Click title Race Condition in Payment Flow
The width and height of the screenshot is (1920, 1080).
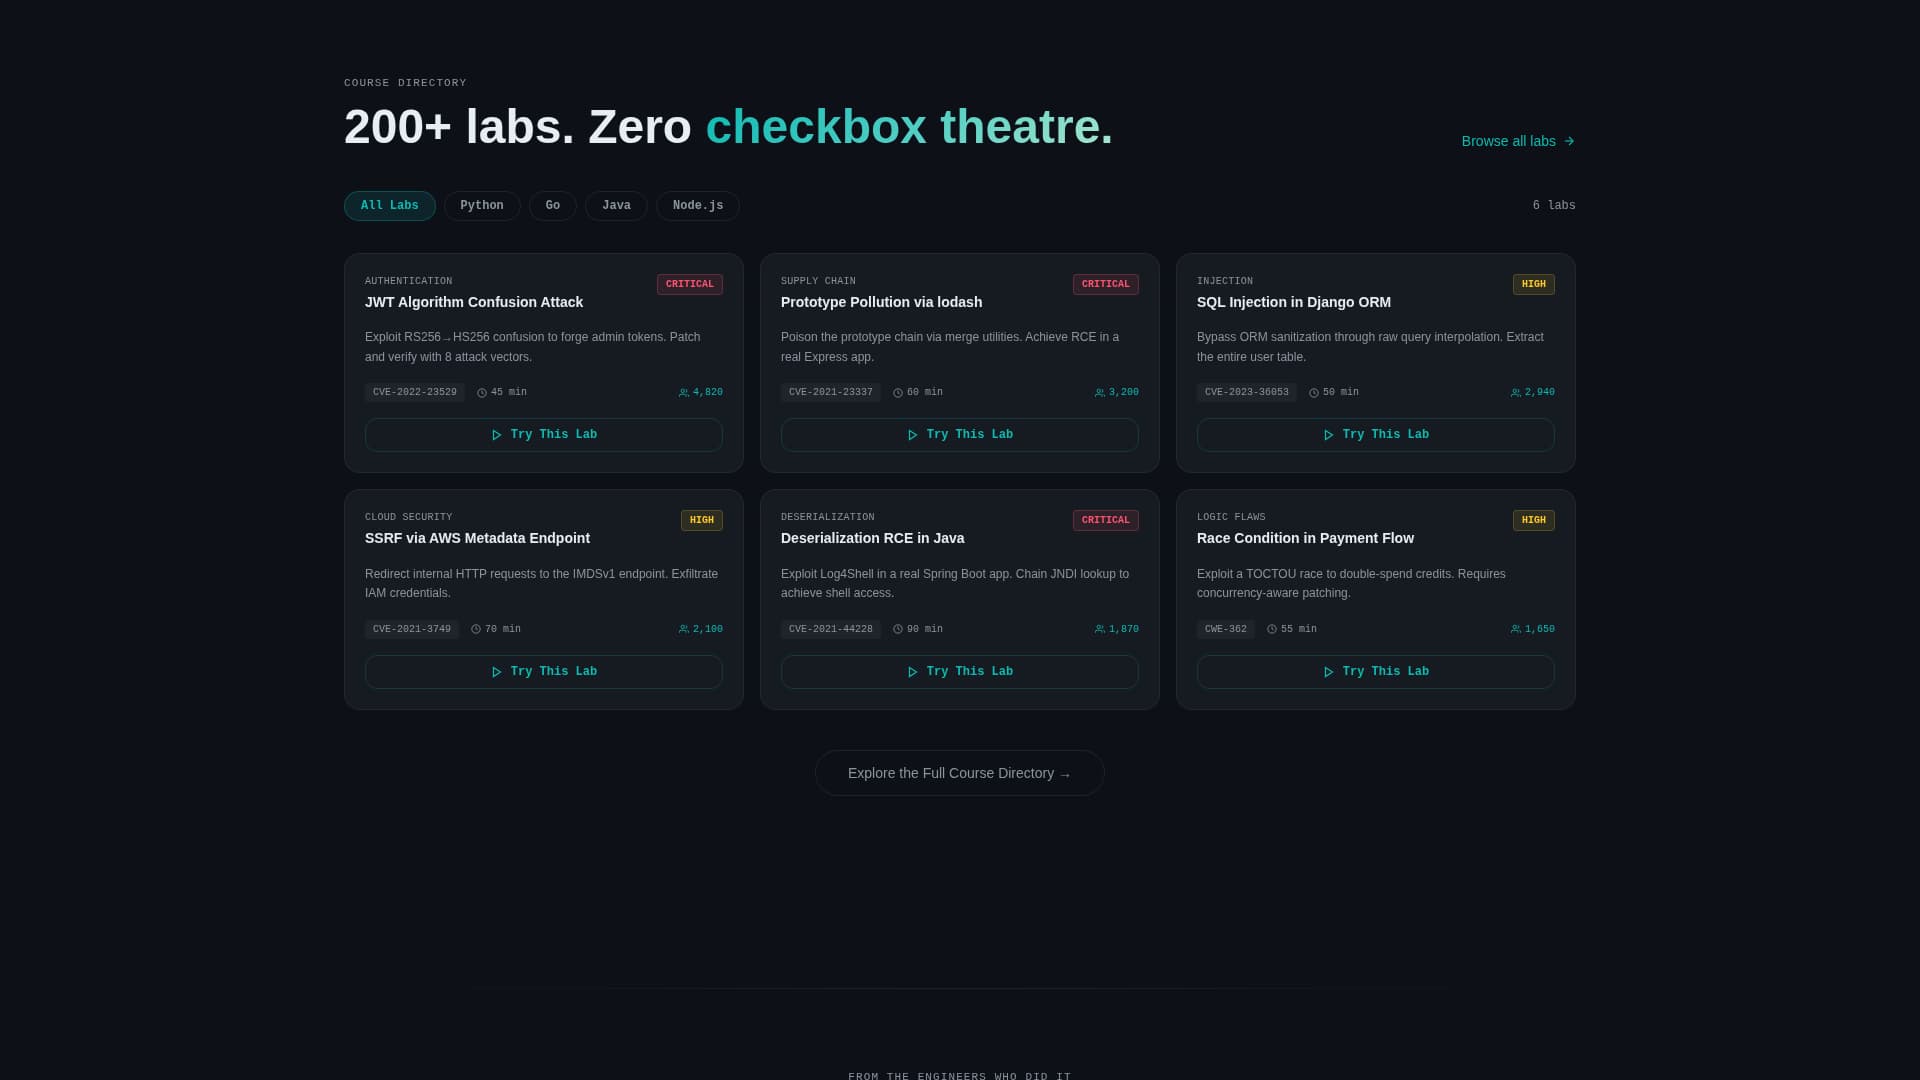pyautogui.click(x=1305, y=538)
